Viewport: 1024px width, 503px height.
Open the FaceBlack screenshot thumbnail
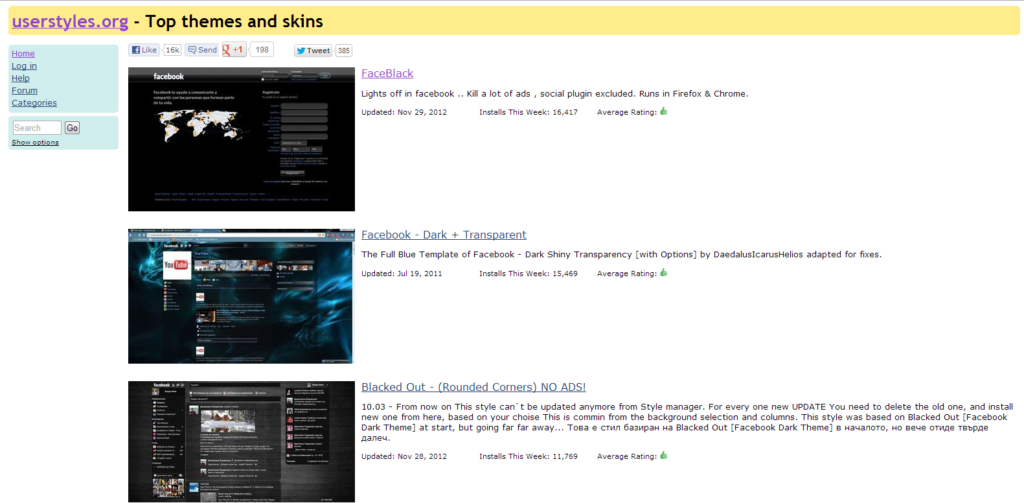pos(241,139)
